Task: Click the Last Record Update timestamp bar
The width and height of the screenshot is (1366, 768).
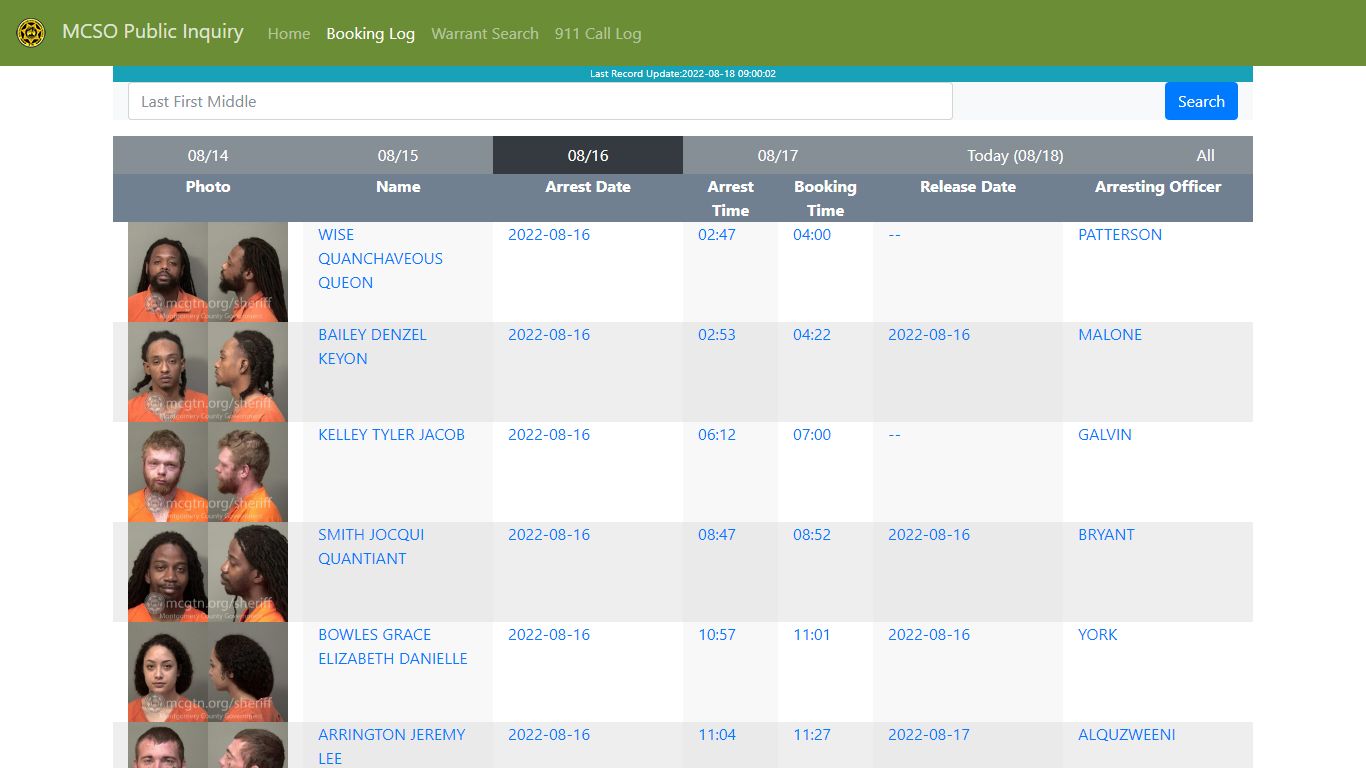Action: click(683, 74)
